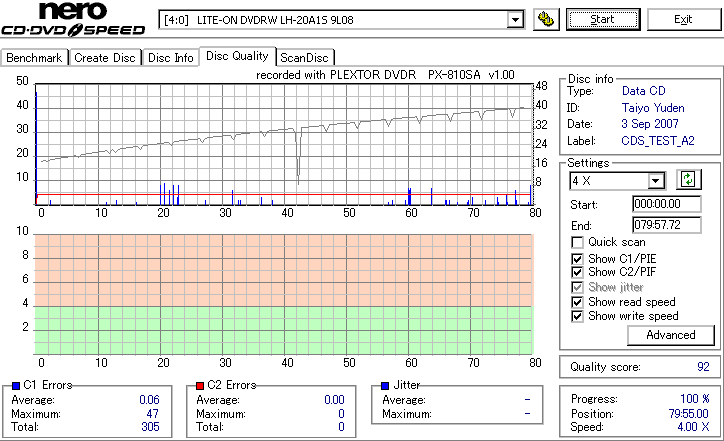Toggle the Show C1/PIE checkbox
Viewport: 724px width, 441px height.
pyautogui.click(x=577, y=259)
